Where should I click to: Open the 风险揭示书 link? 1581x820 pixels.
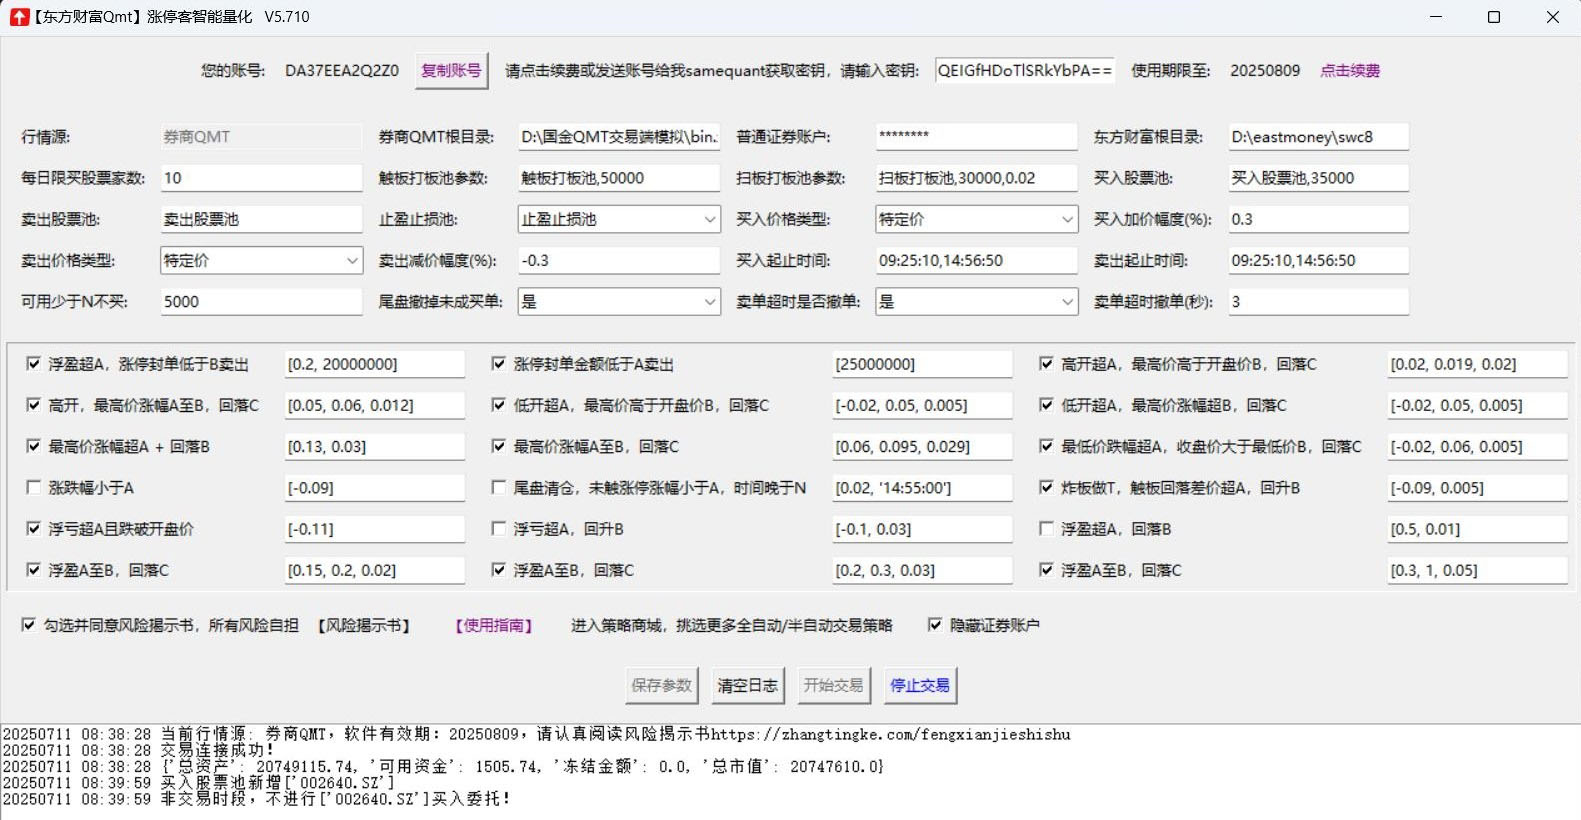click(365, 625)
